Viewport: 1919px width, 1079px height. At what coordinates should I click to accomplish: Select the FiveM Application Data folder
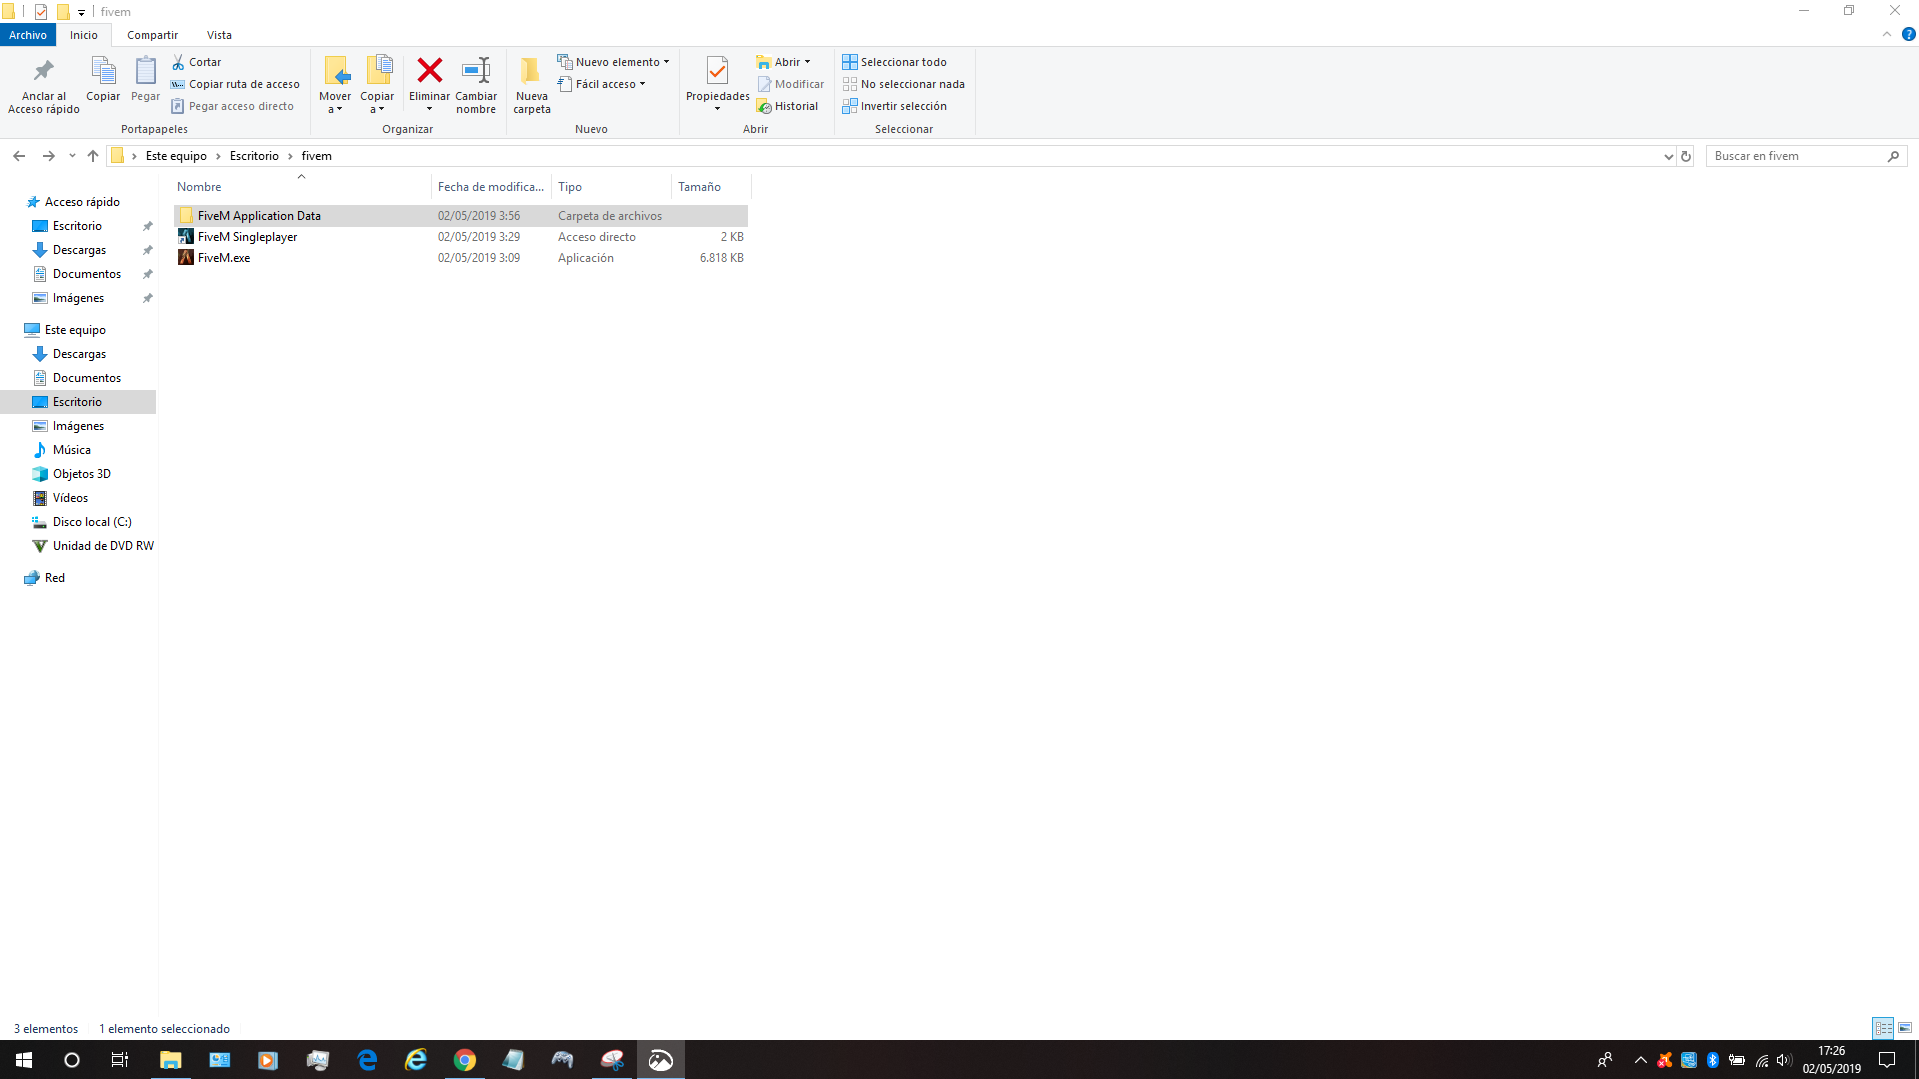460,216
